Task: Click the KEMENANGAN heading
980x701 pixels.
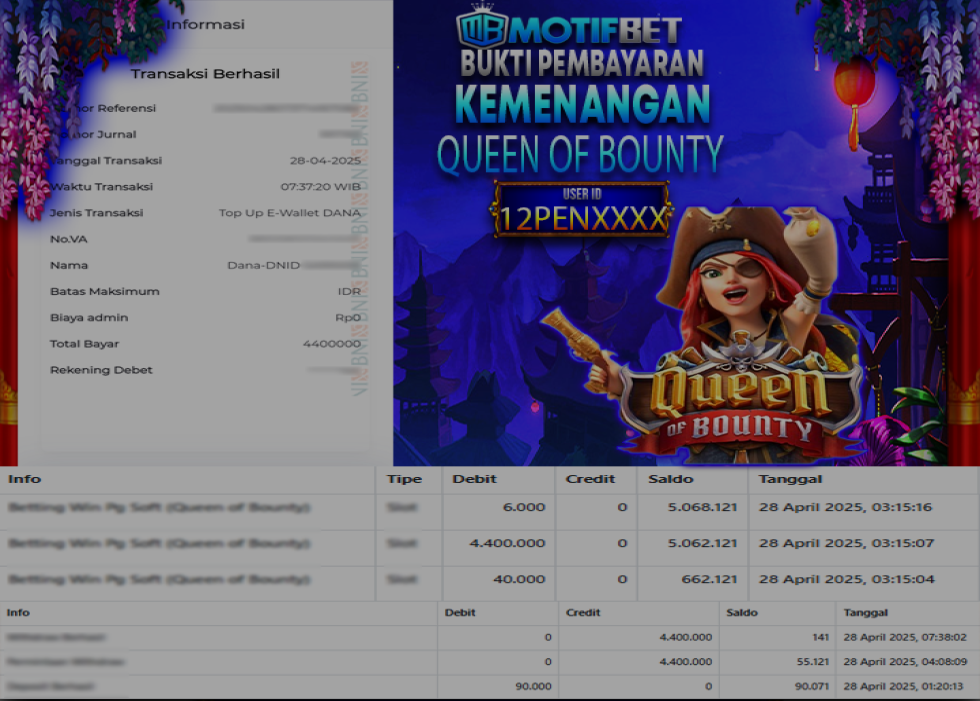Action: [582, 104]
